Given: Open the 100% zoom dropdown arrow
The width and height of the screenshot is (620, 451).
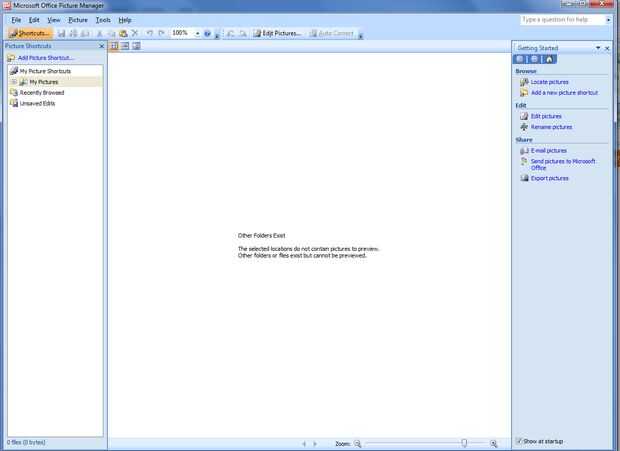Looking at the screenshot, I should 197,34.
